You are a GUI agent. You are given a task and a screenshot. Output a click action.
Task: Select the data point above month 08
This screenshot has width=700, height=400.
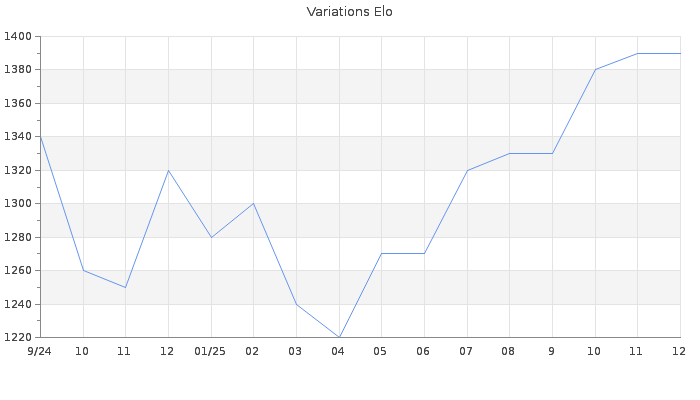509,153
